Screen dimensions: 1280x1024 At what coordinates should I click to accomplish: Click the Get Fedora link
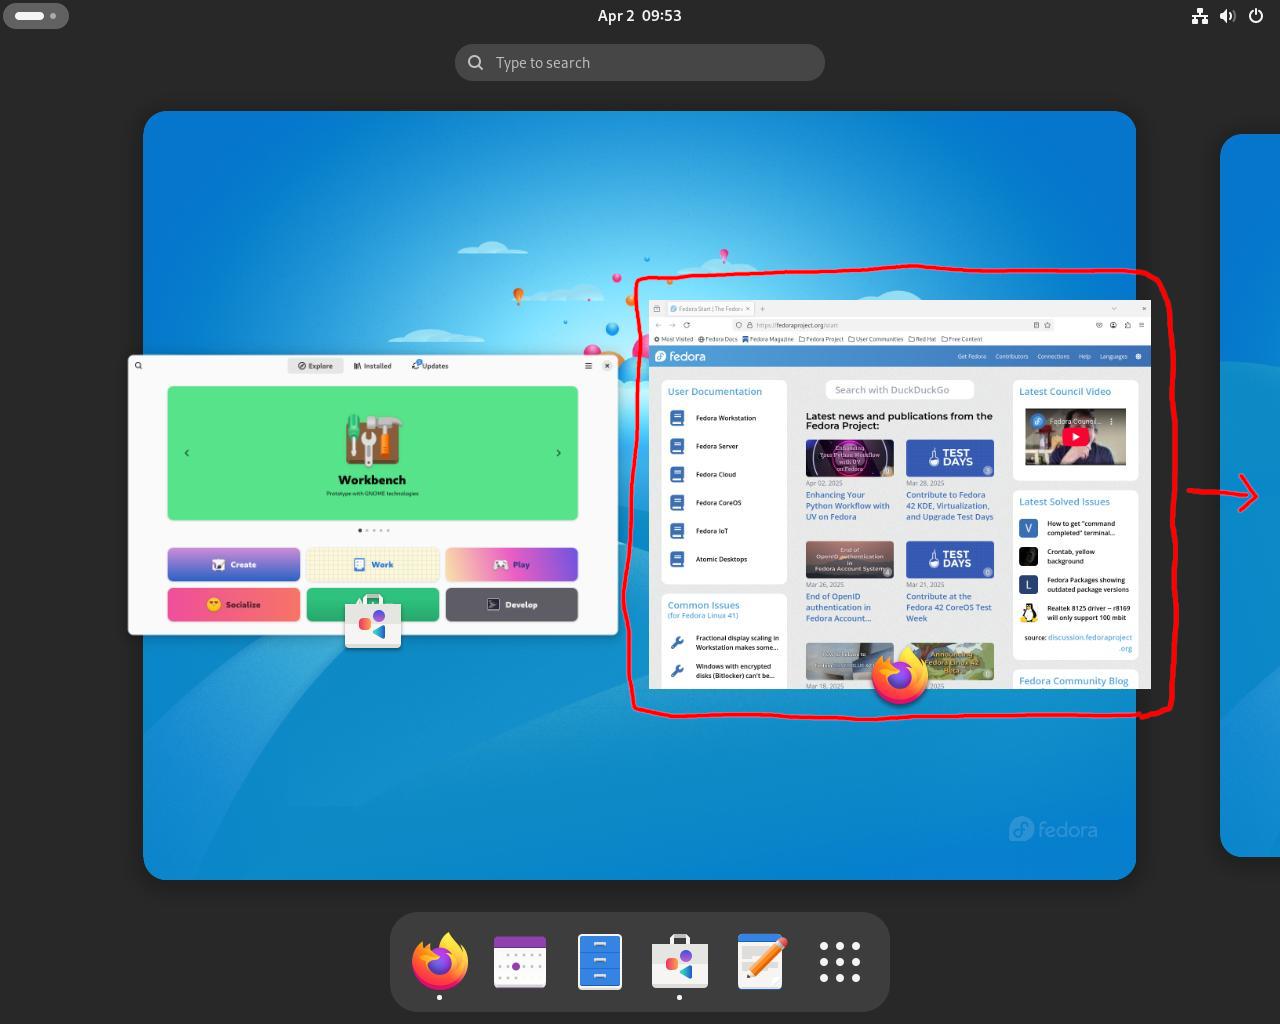click(x=972, y=356)
